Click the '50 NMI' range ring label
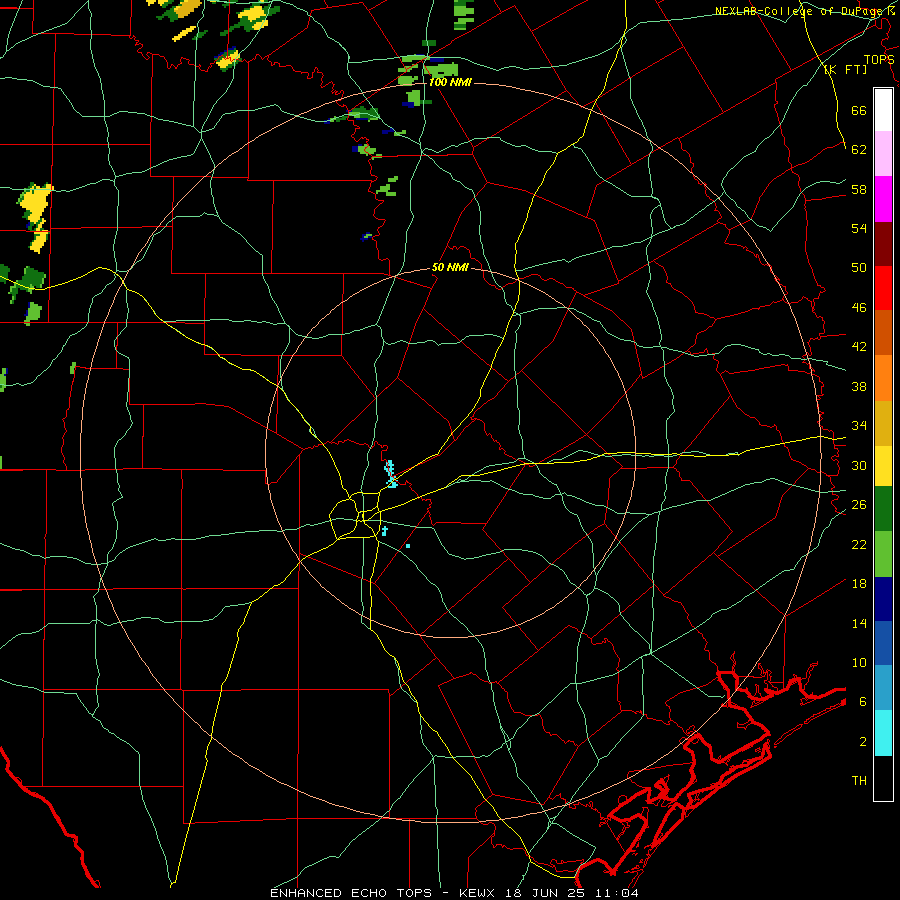This screenshot has height=900, width=900. (450, 267)
